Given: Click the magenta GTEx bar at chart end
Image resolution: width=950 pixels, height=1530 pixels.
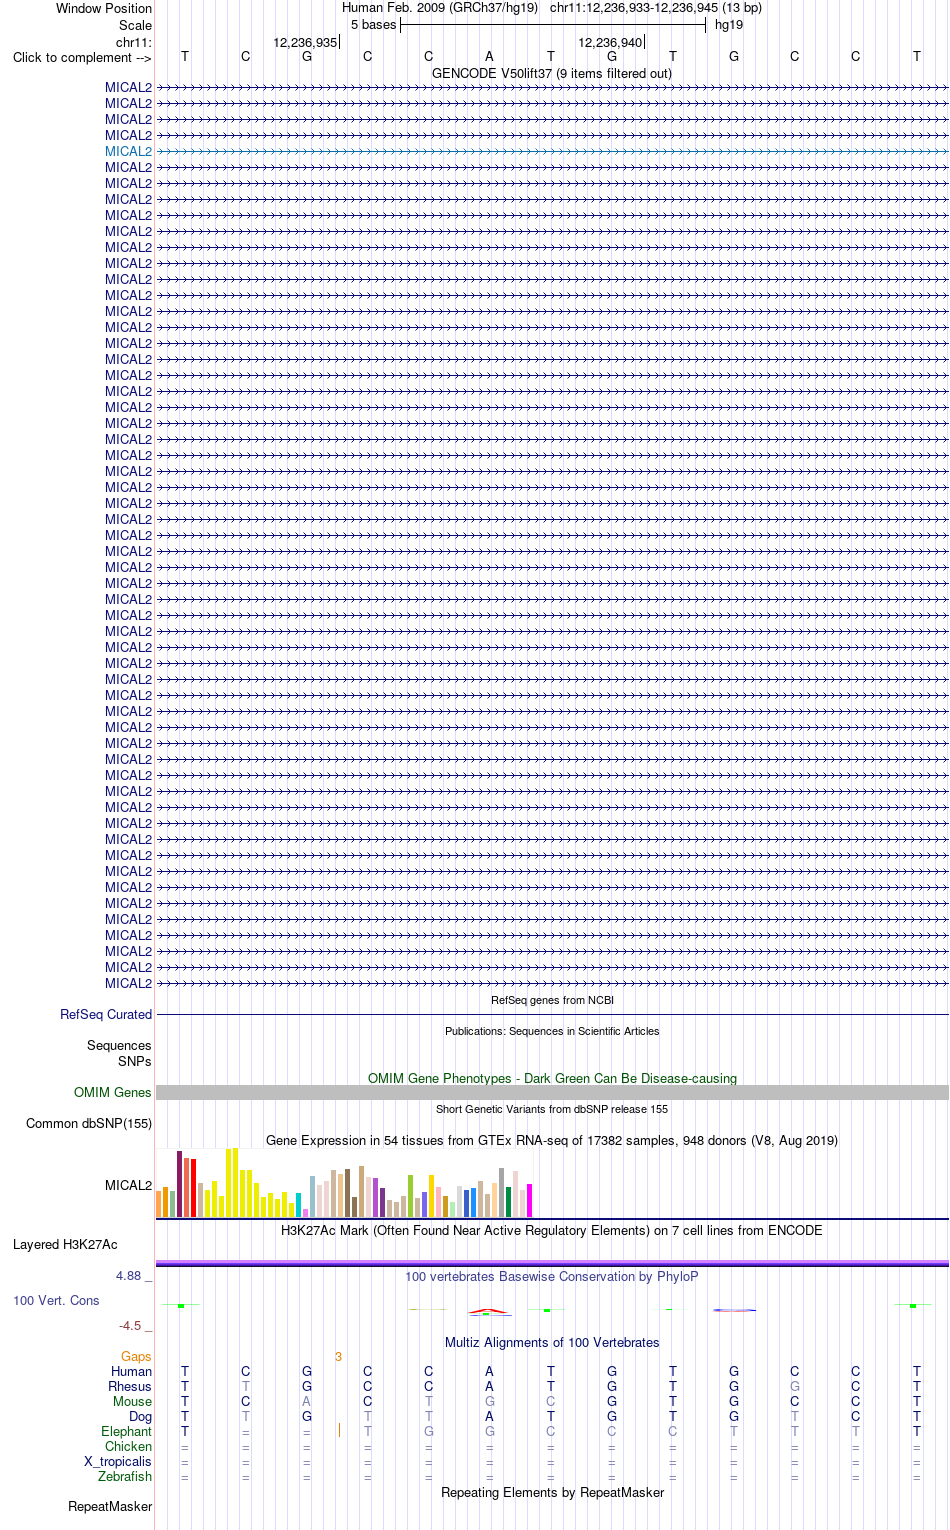Looking at the screenshot, I should click(529, 1200).
